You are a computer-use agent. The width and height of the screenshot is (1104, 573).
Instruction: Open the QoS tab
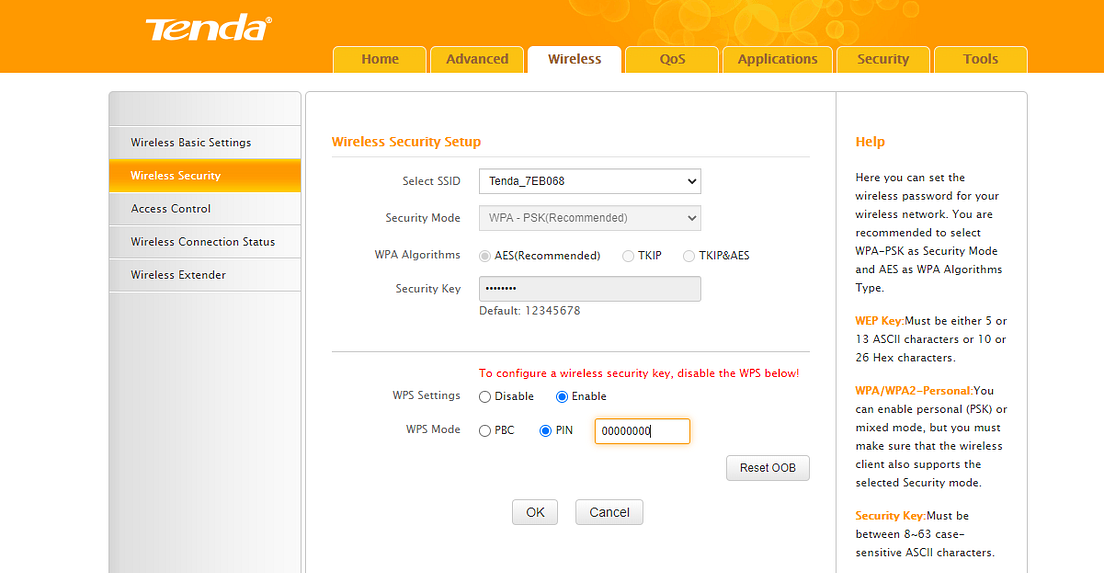point(672,59)
